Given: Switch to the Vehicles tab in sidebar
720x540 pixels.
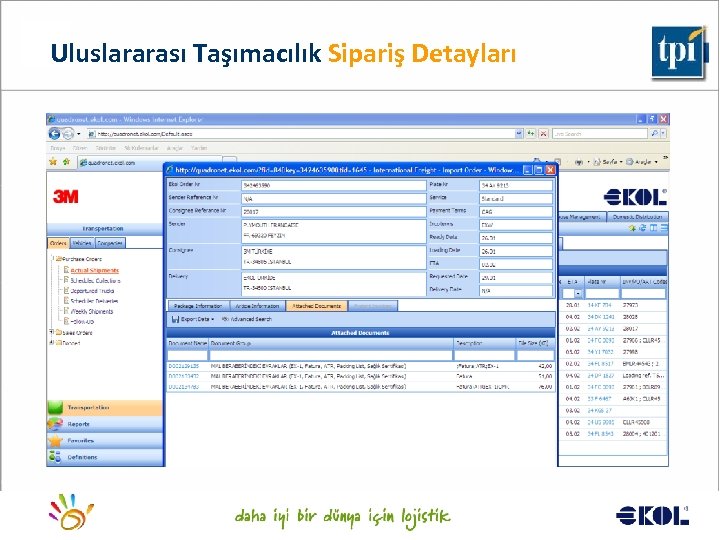Looking at the screenshot, I should (82, 243).
